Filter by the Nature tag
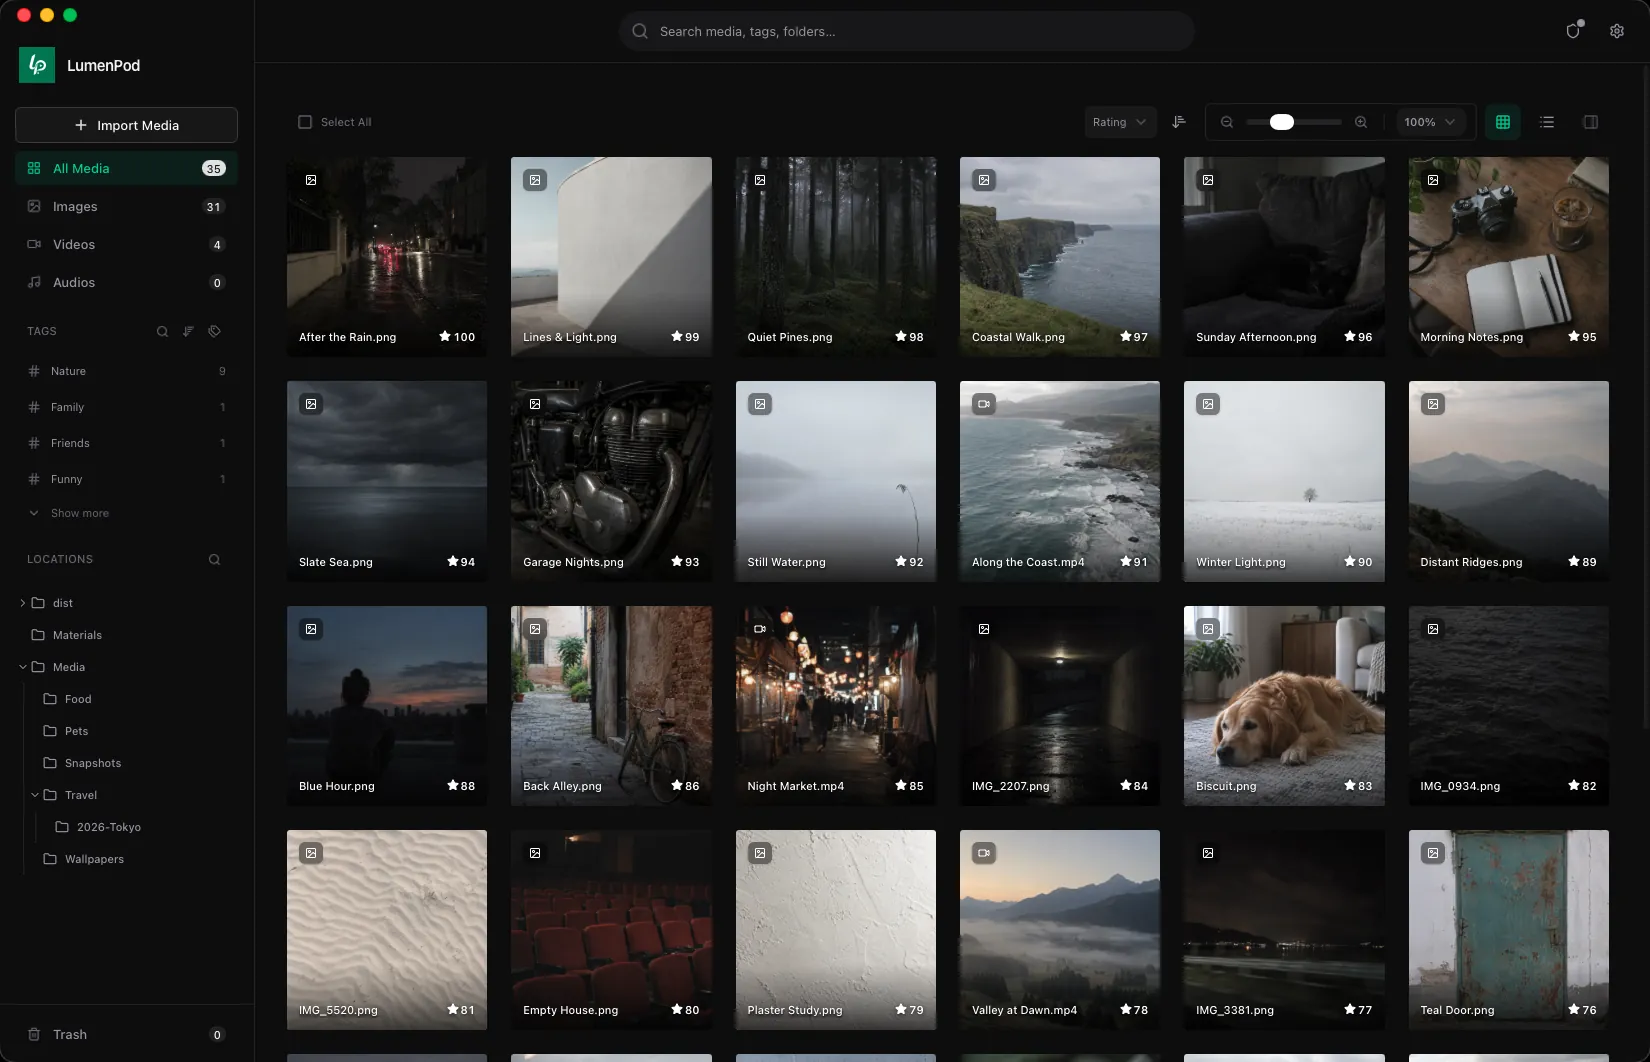This screenshot has width=1650, height=1062. point(126,371)
